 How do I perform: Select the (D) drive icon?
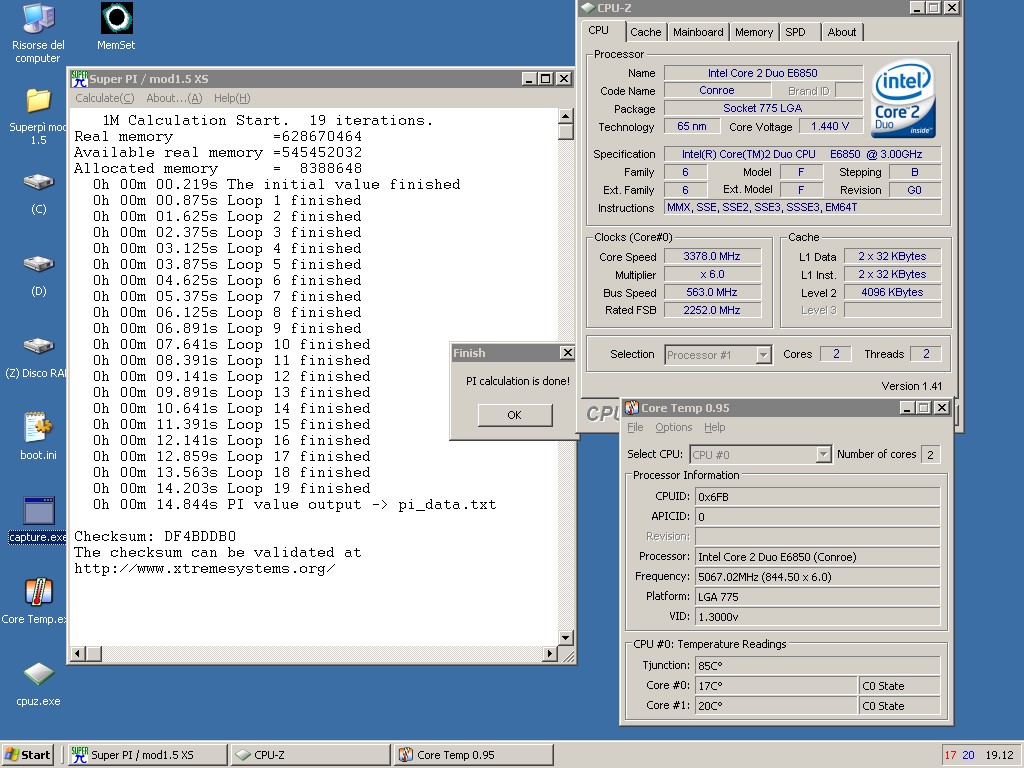coord(39,275)
